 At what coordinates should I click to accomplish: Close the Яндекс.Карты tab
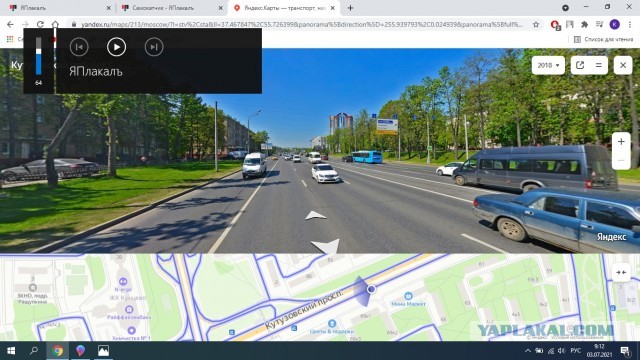(333, 8)
